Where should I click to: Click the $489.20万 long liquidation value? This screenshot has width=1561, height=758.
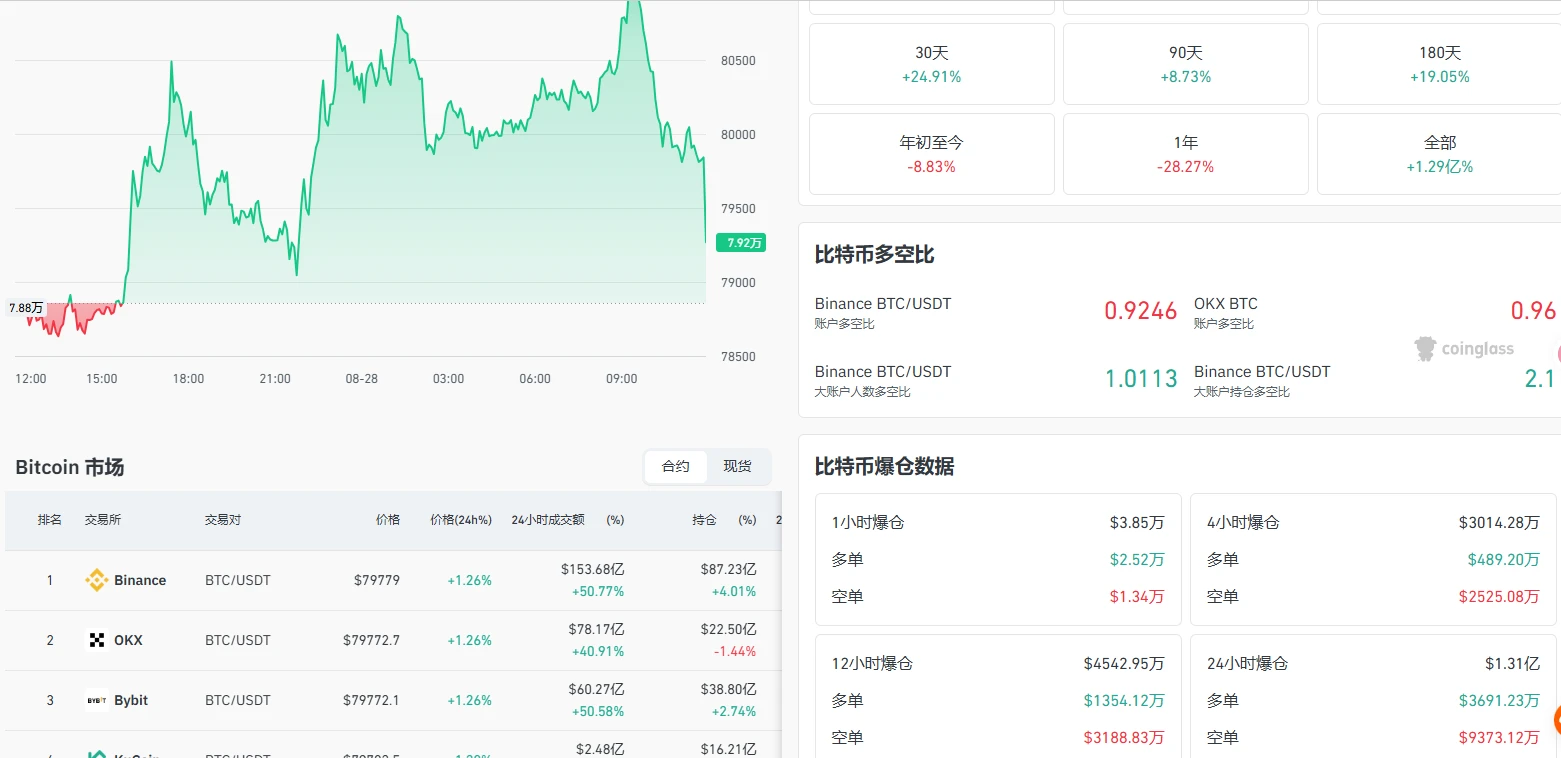1504,559
